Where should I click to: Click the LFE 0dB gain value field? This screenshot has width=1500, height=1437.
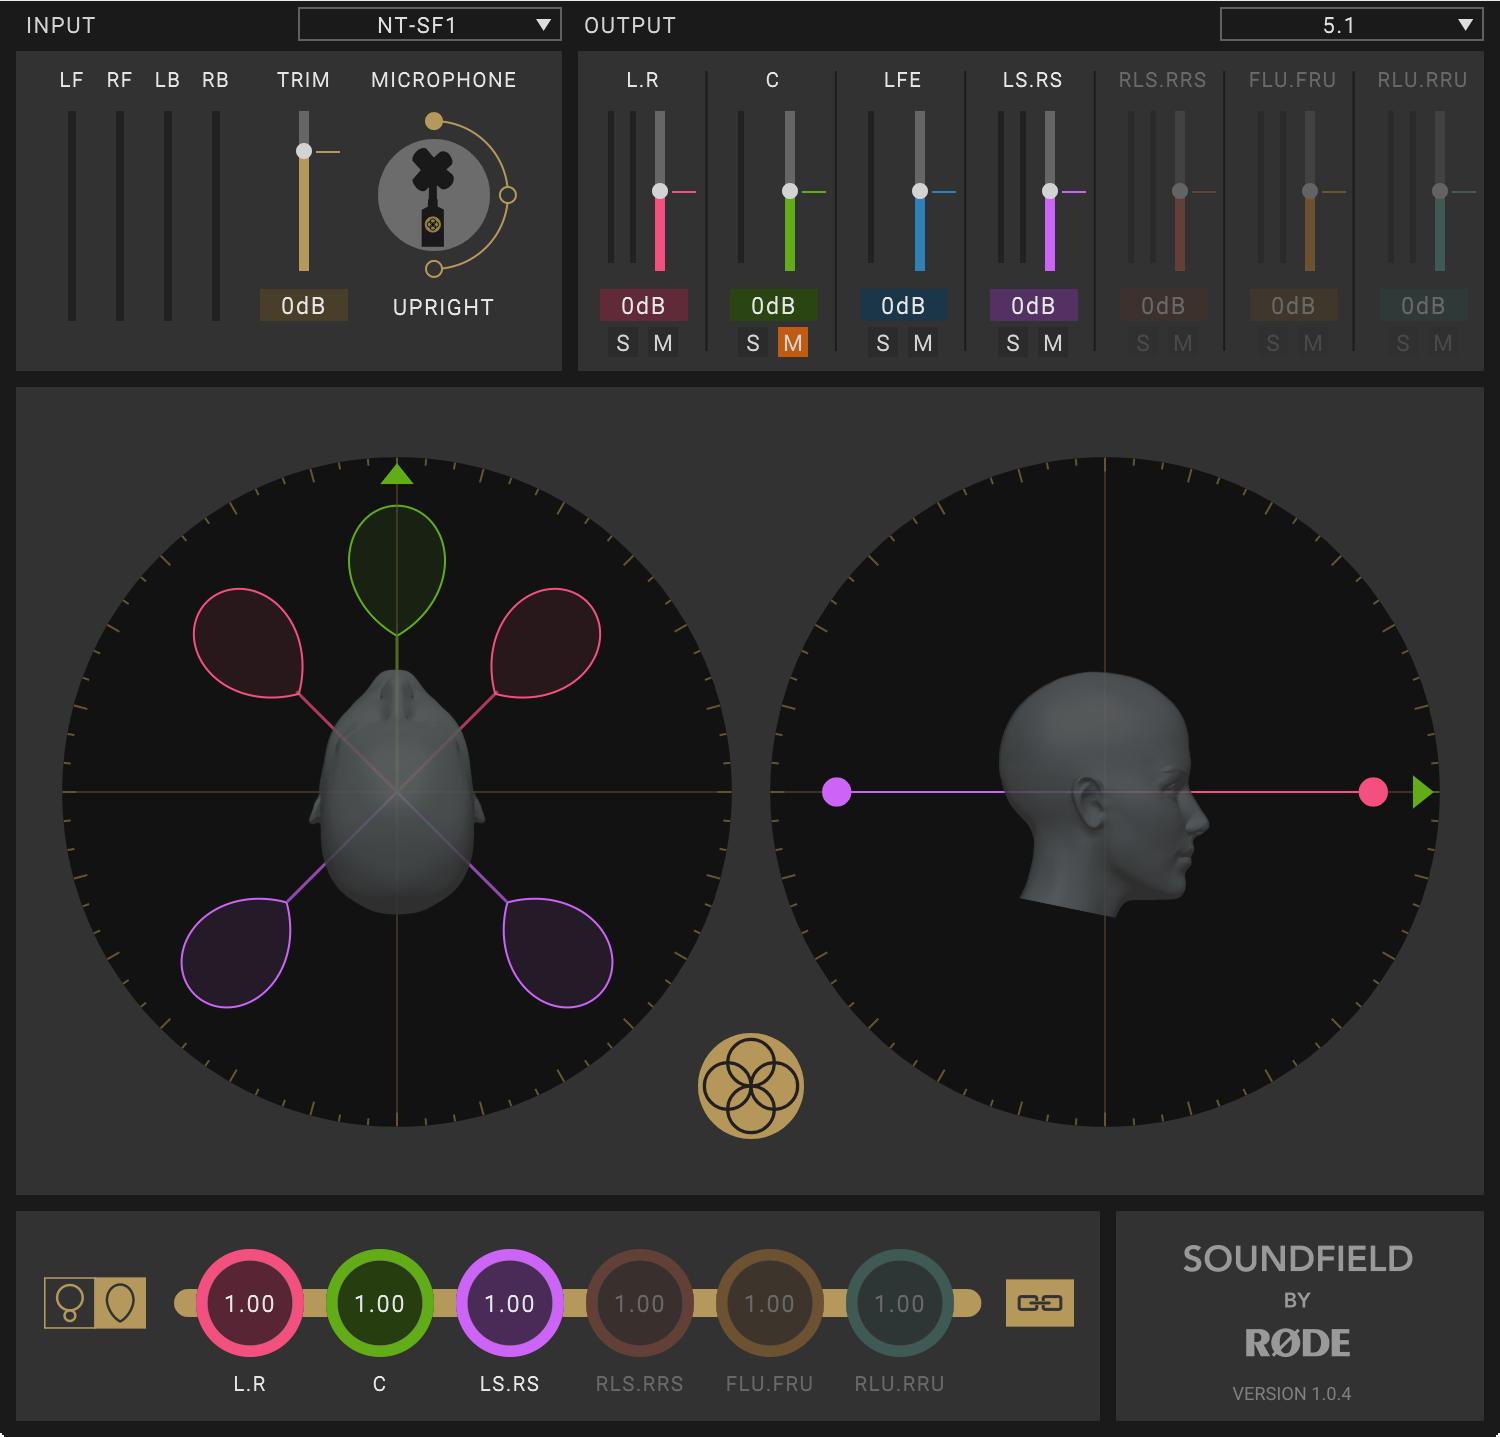903,305
